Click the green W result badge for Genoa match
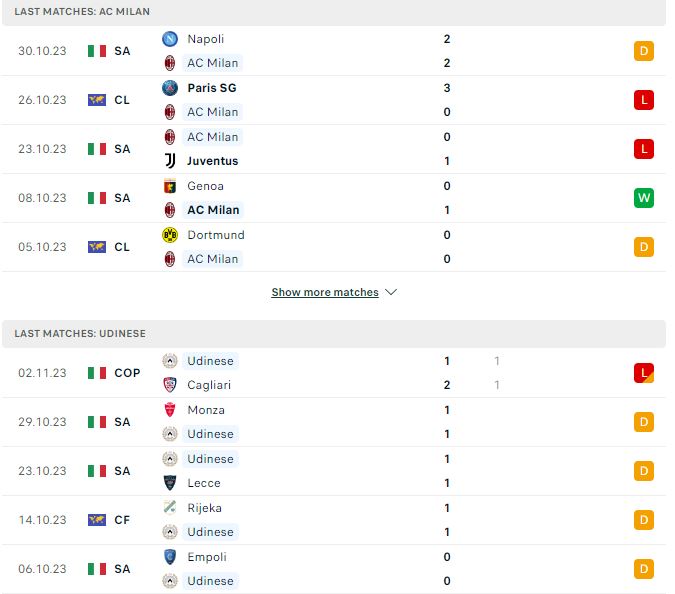 coord(644,198)
